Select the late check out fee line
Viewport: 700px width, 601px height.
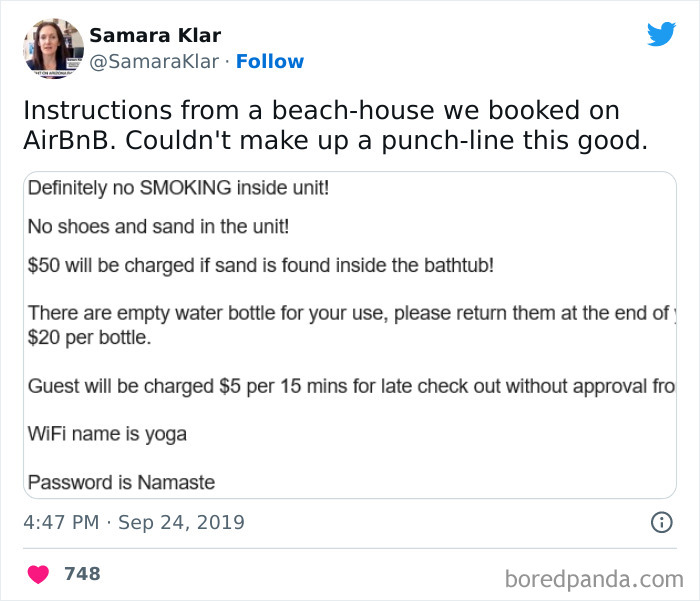[x=348, y=386]
